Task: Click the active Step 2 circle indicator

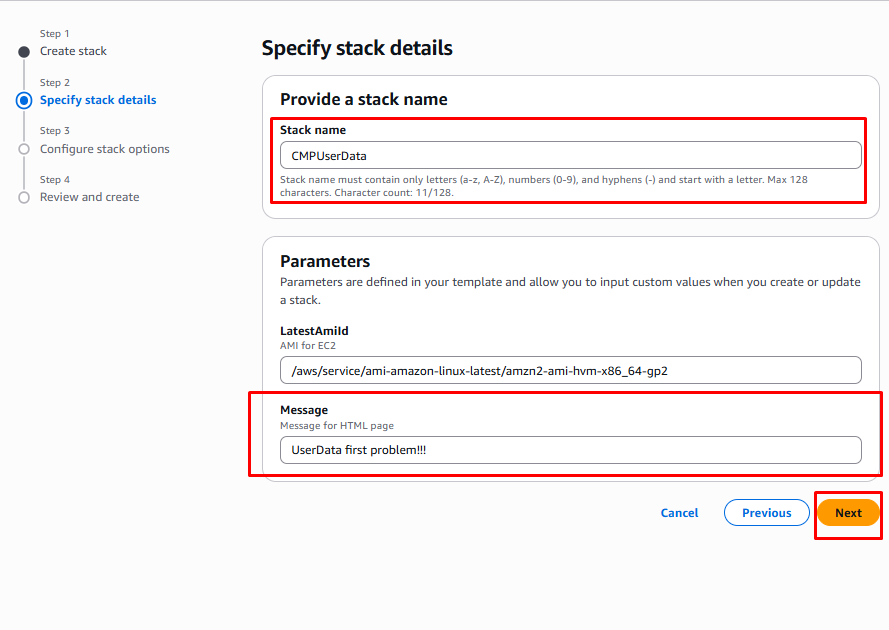Action: 24,100
